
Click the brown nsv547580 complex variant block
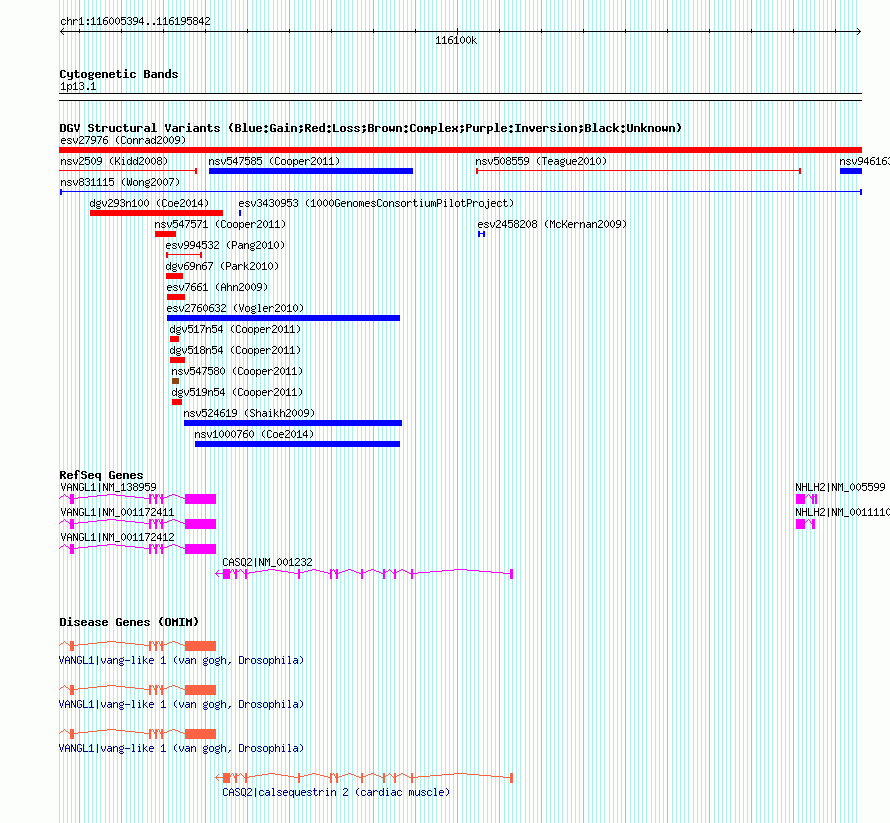click(x=175, y=381)
